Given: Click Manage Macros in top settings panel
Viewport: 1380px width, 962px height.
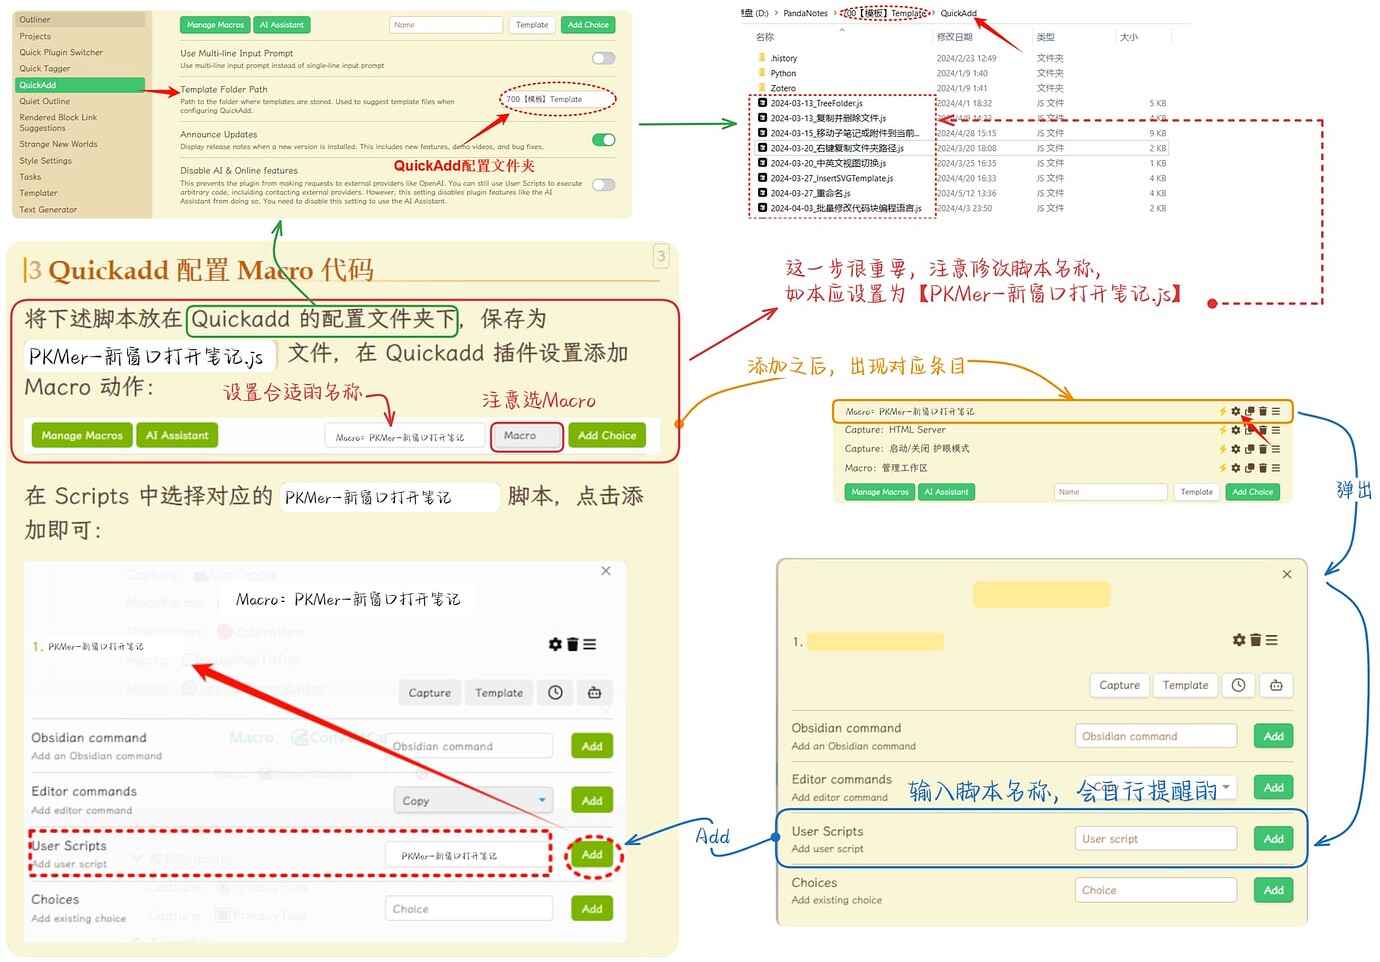Looking at the screenshot, I should [x=215, y=25].
